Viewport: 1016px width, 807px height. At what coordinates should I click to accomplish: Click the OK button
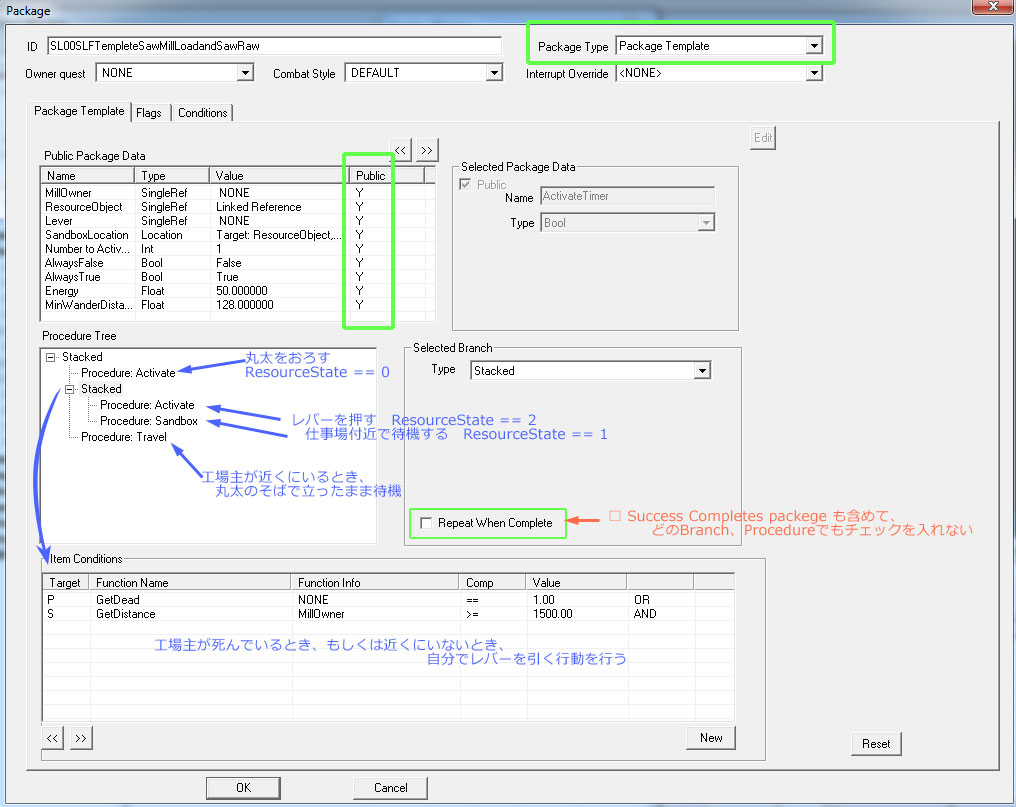[x=243, y=788]
